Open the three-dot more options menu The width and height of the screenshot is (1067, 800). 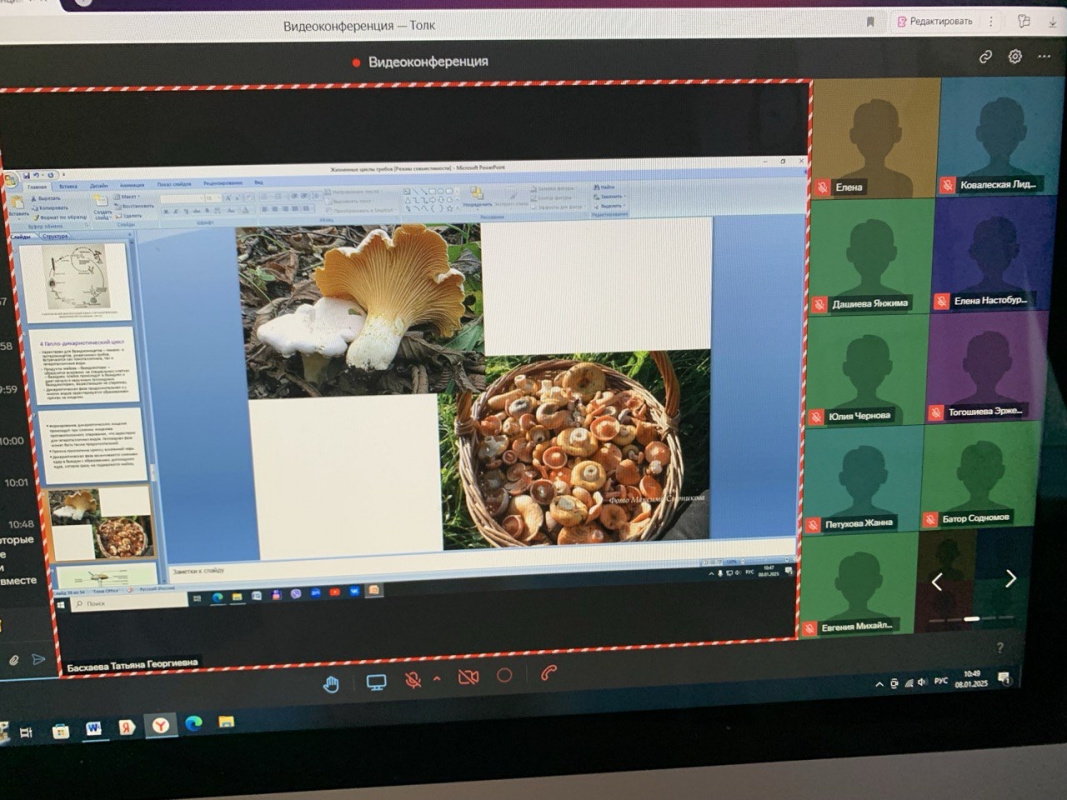[x=1044, y=57]
